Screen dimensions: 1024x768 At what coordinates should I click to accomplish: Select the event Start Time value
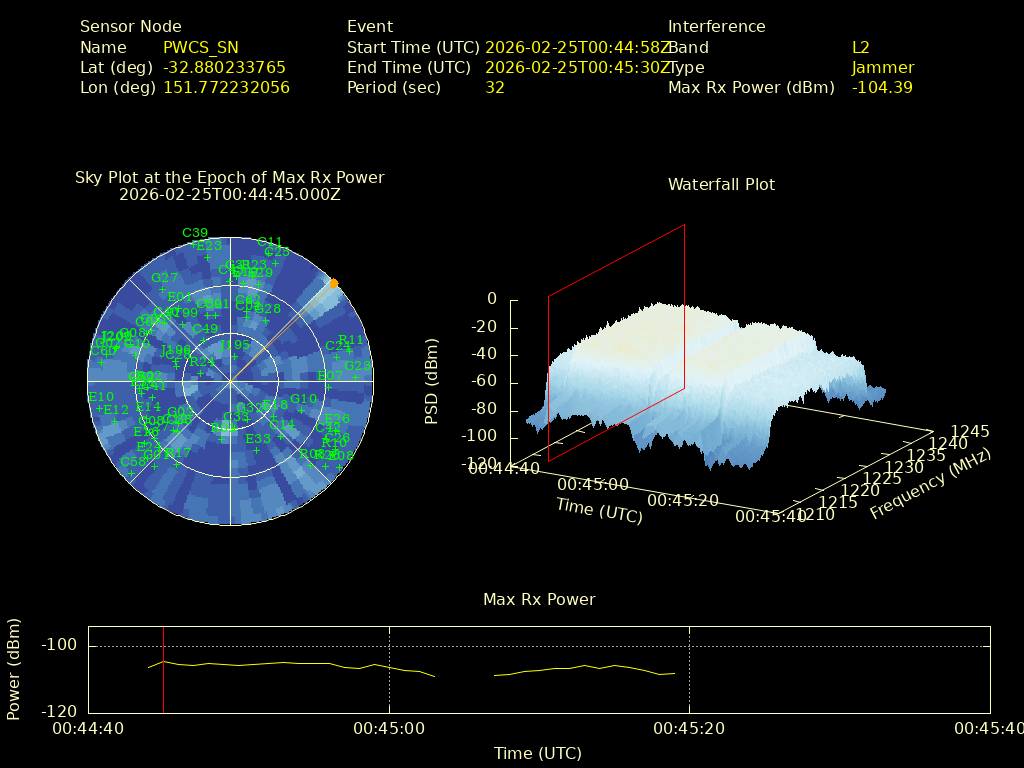point(576,47)
